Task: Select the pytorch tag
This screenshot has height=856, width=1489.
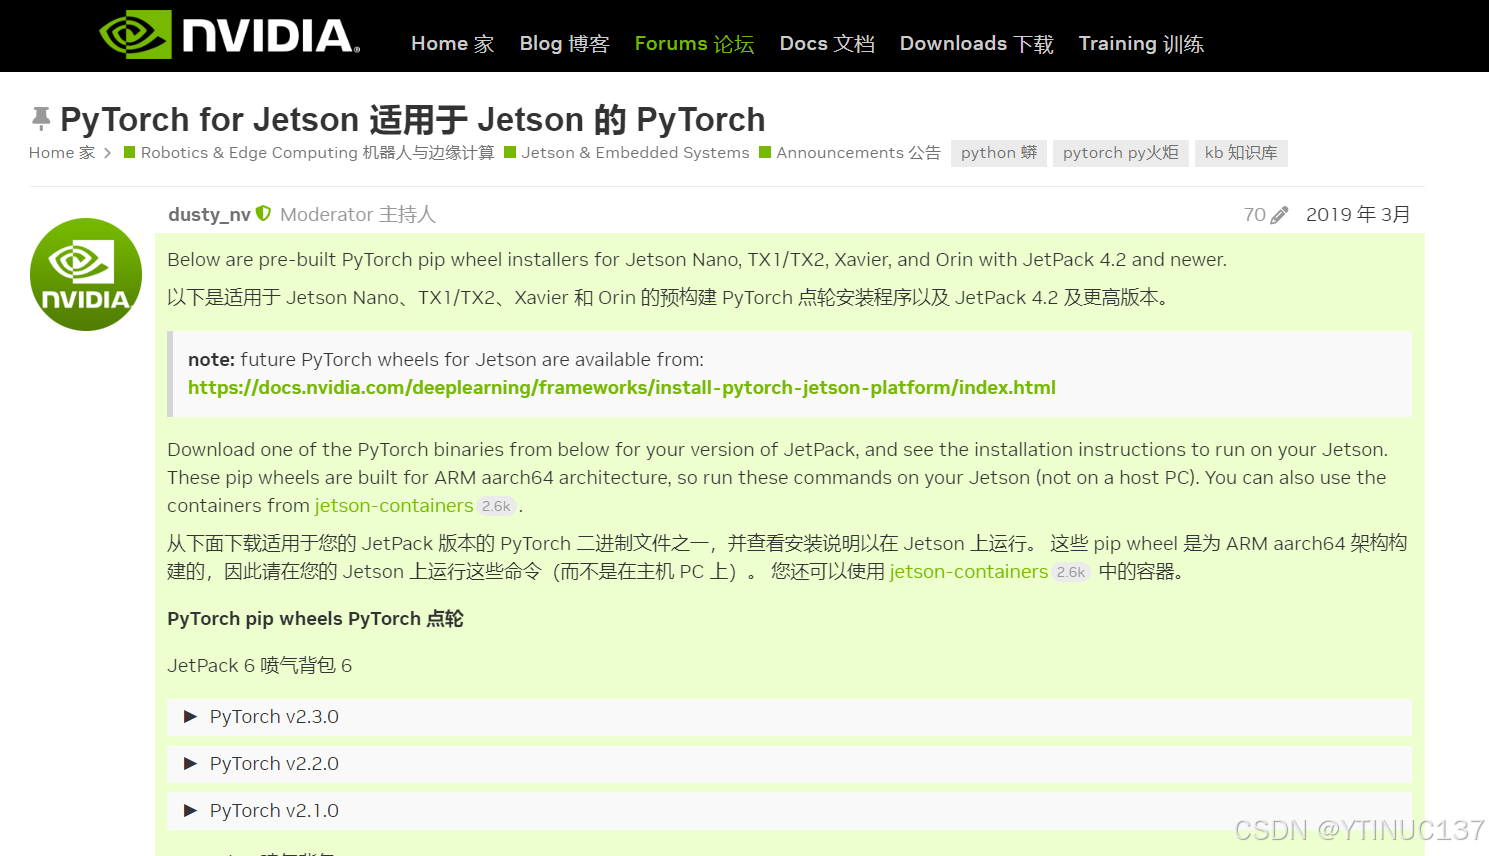Action: pyautogui.click(x=1121, y=153)
